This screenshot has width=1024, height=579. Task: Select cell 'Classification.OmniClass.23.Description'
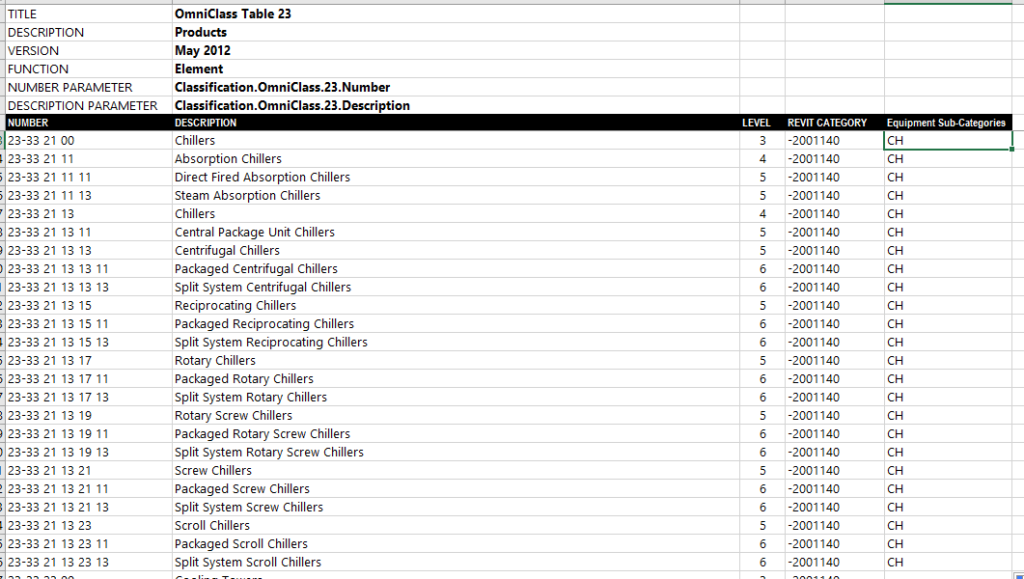(x=456, y=105)
